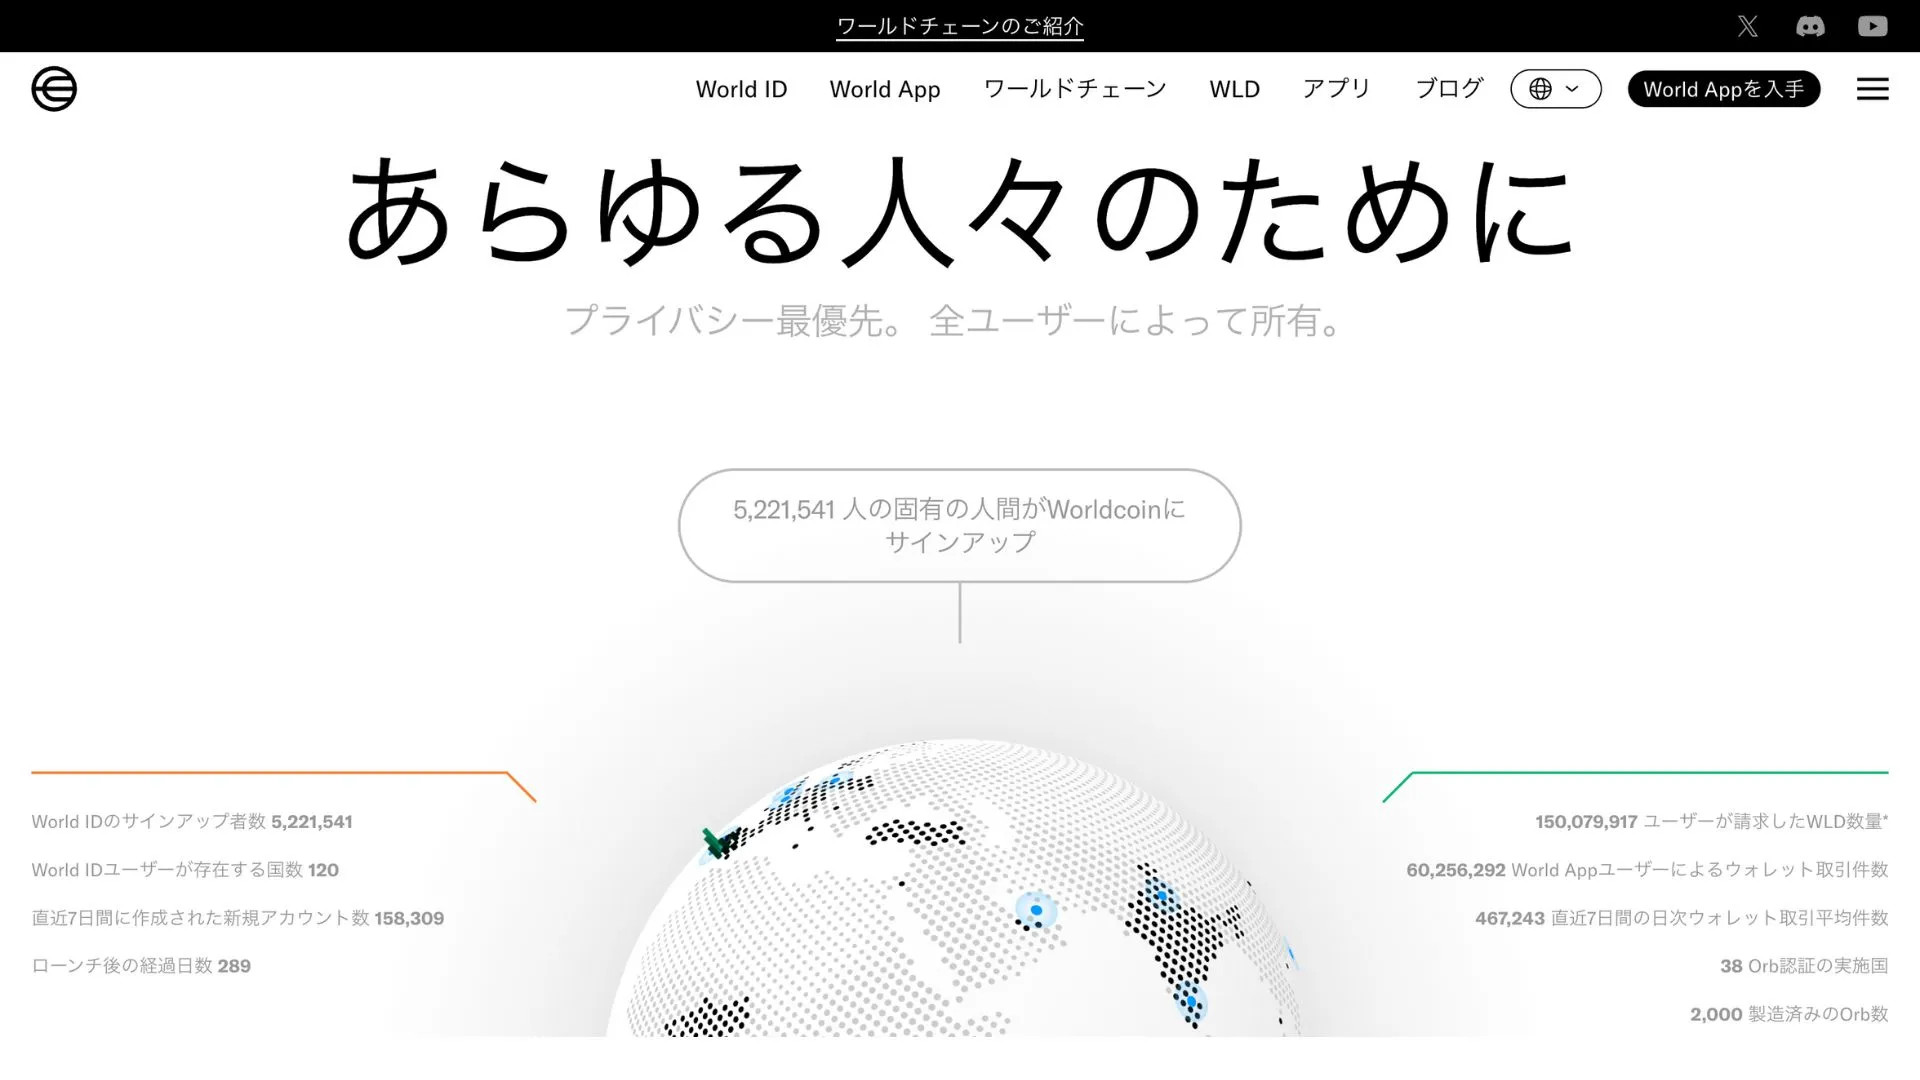Open the YouTube social icon
This screenshot has height=1080, width=1920.
coord(1872,26)
